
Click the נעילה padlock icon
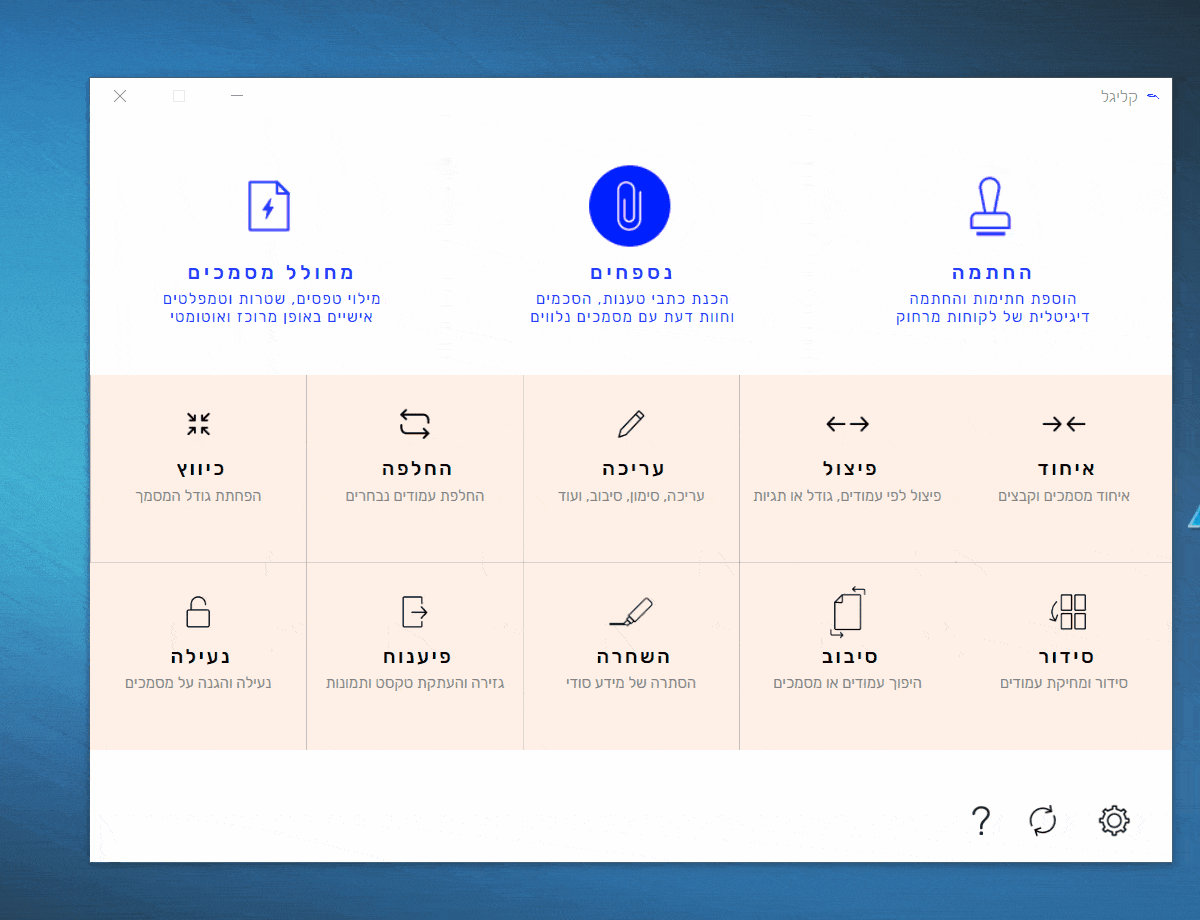pyautogui.click(x=198, y=611)
